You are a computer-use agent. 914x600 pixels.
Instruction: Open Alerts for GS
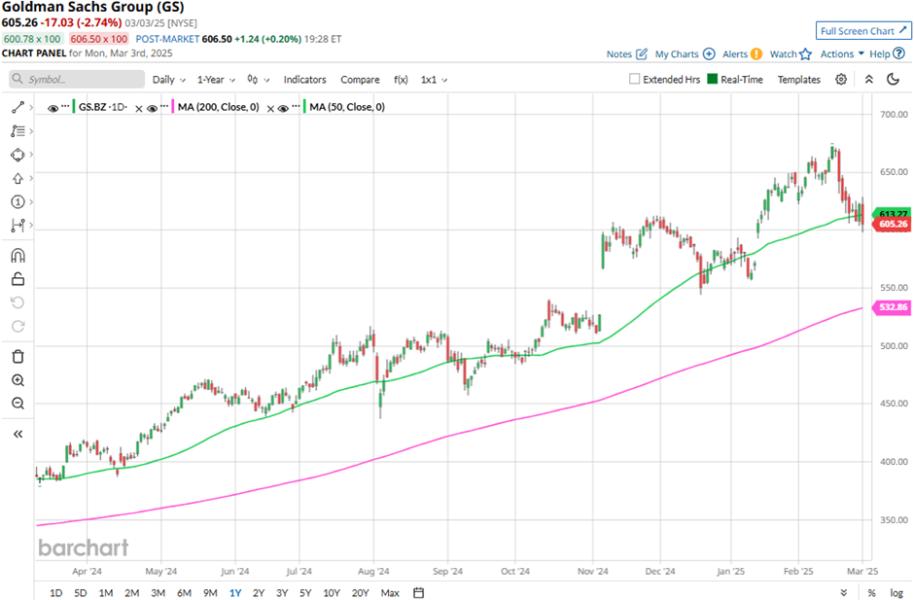pos(742,54)
